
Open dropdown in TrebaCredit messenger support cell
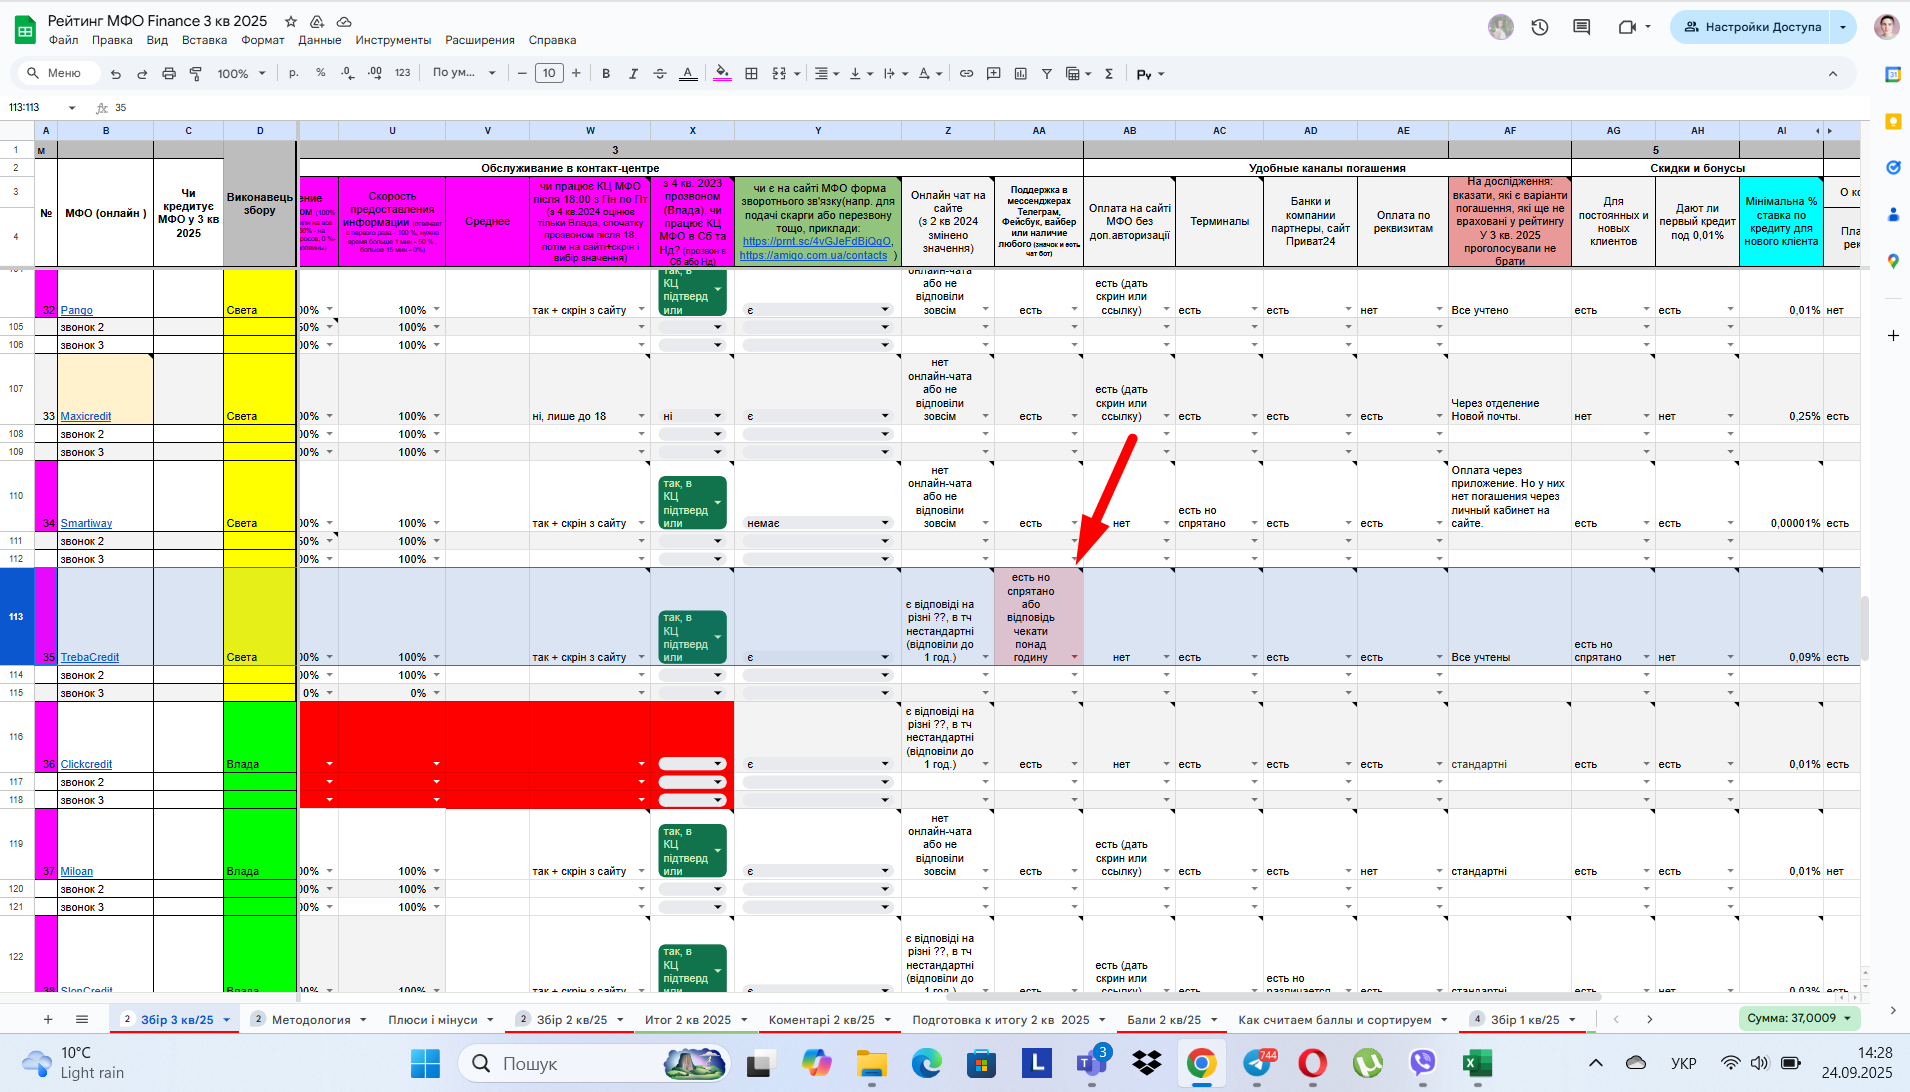tap(1075, 657)
